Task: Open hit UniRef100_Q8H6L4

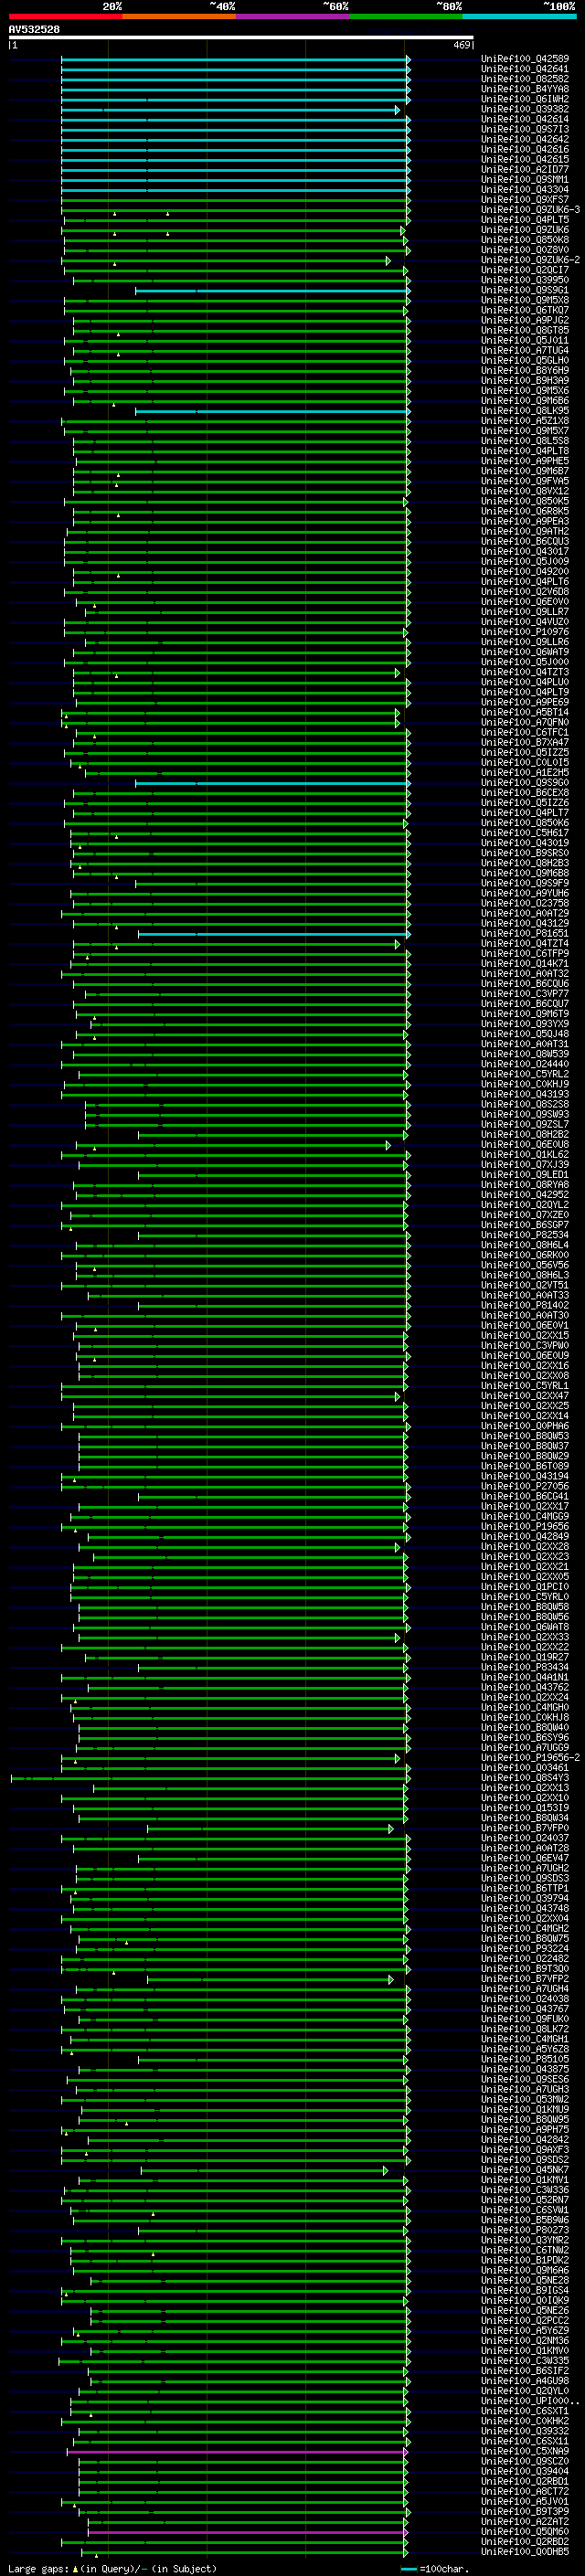Action: pyautogui.click(x=525, y=1245)
